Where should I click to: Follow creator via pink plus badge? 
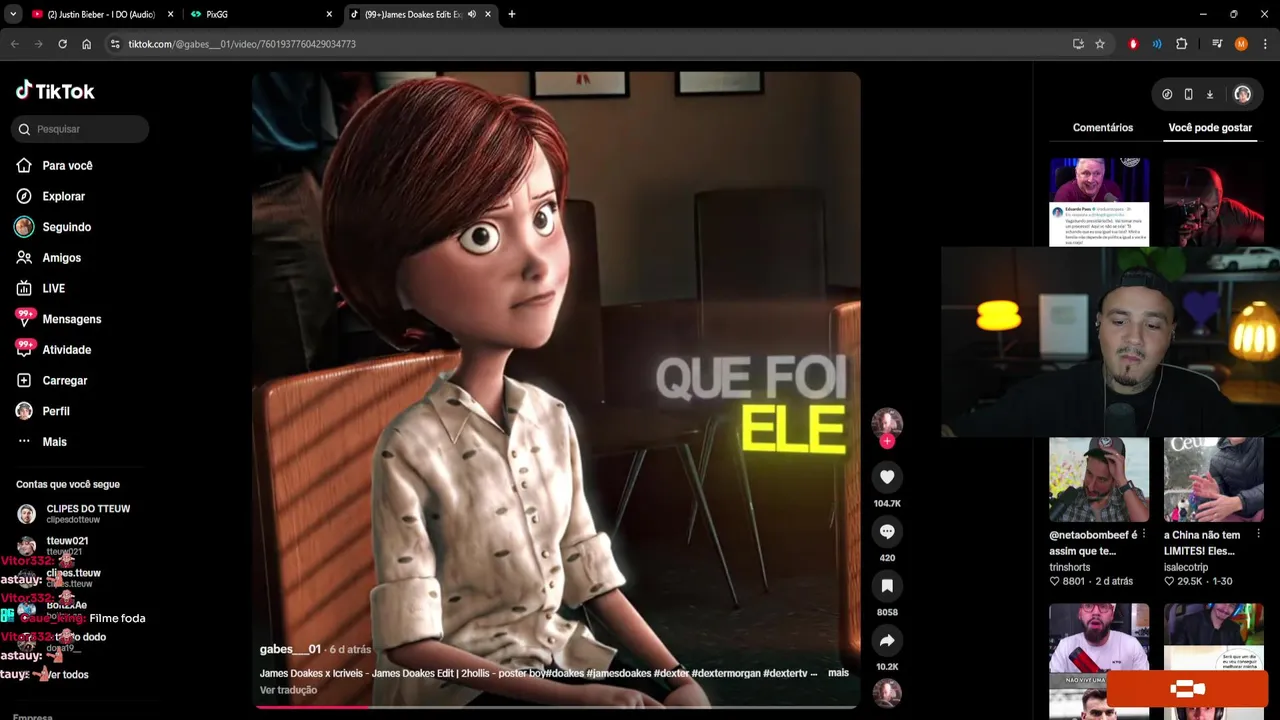(887, 441)
